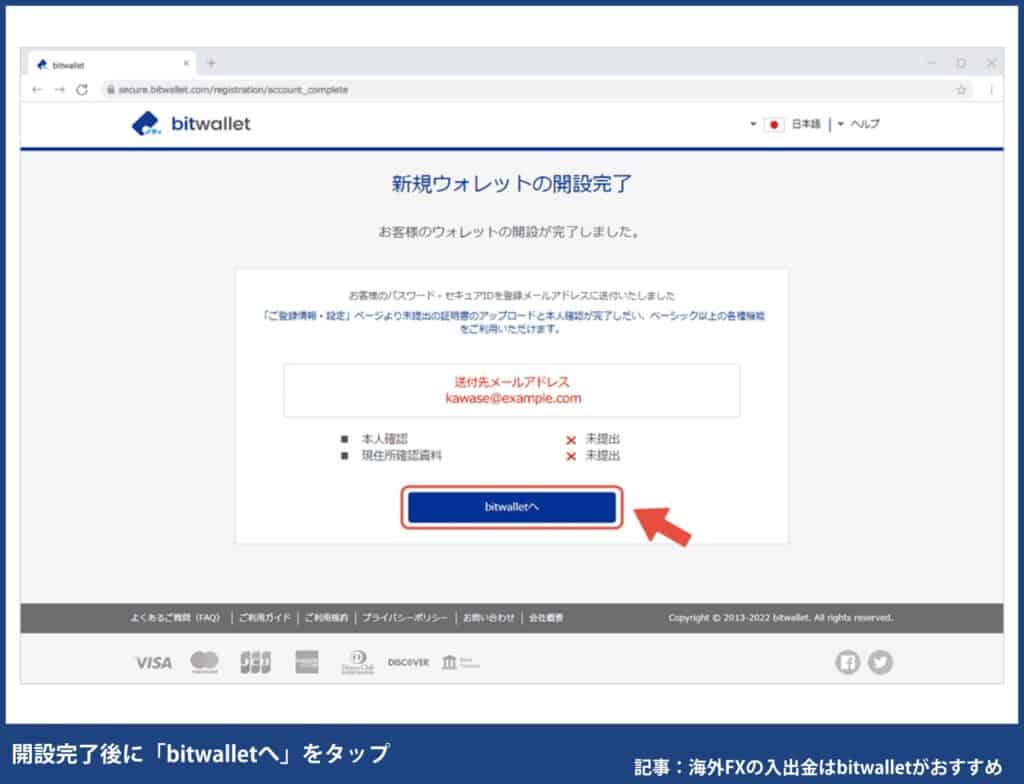Open 会社概要 footer link

point(546,617)
